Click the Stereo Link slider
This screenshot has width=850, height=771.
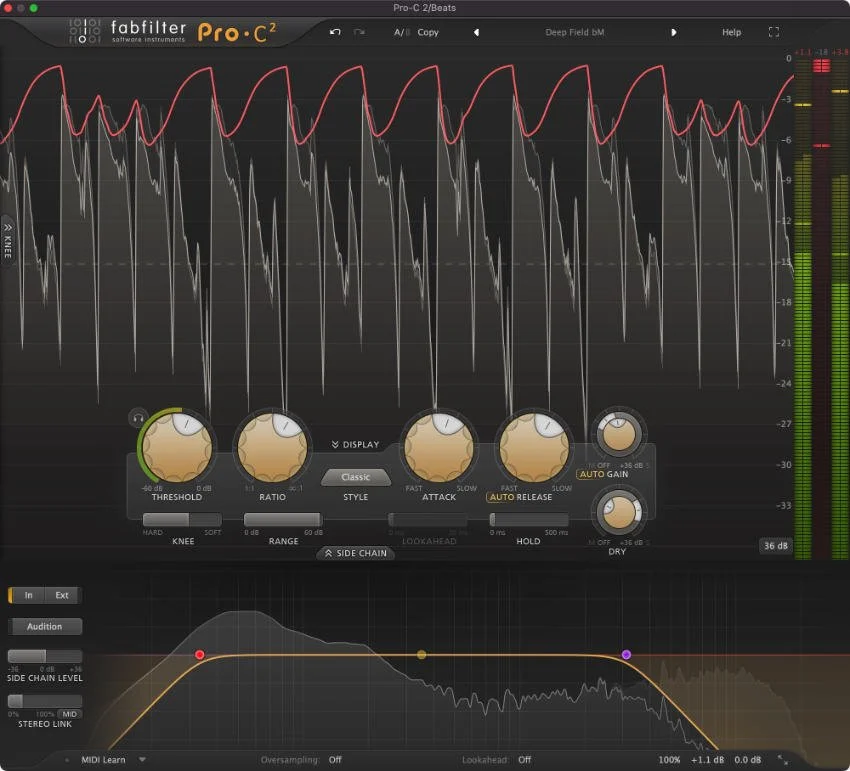45,701
